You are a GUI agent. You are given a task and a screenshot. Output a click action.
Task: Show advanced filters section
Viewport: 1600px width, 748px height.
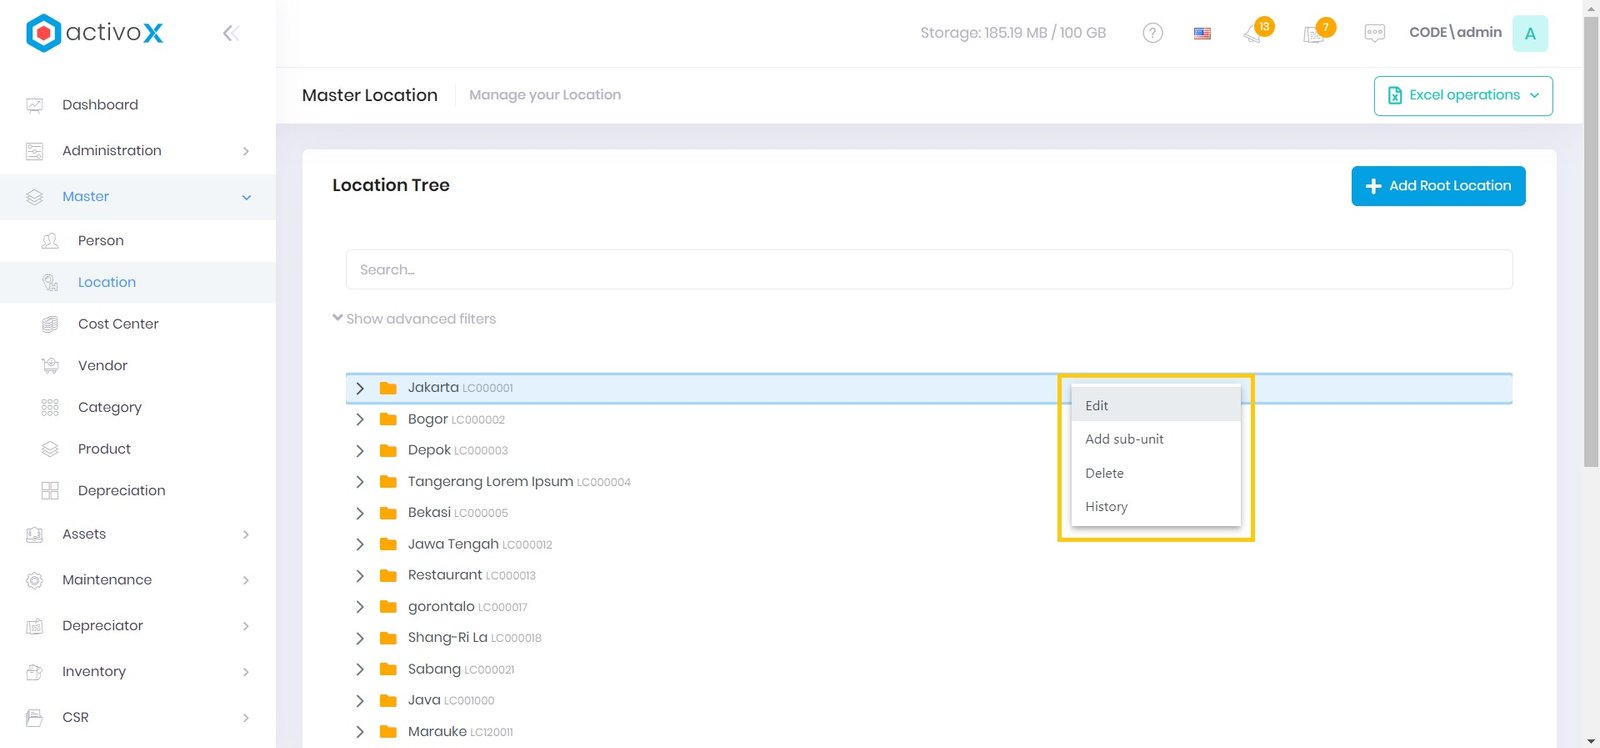414,319
